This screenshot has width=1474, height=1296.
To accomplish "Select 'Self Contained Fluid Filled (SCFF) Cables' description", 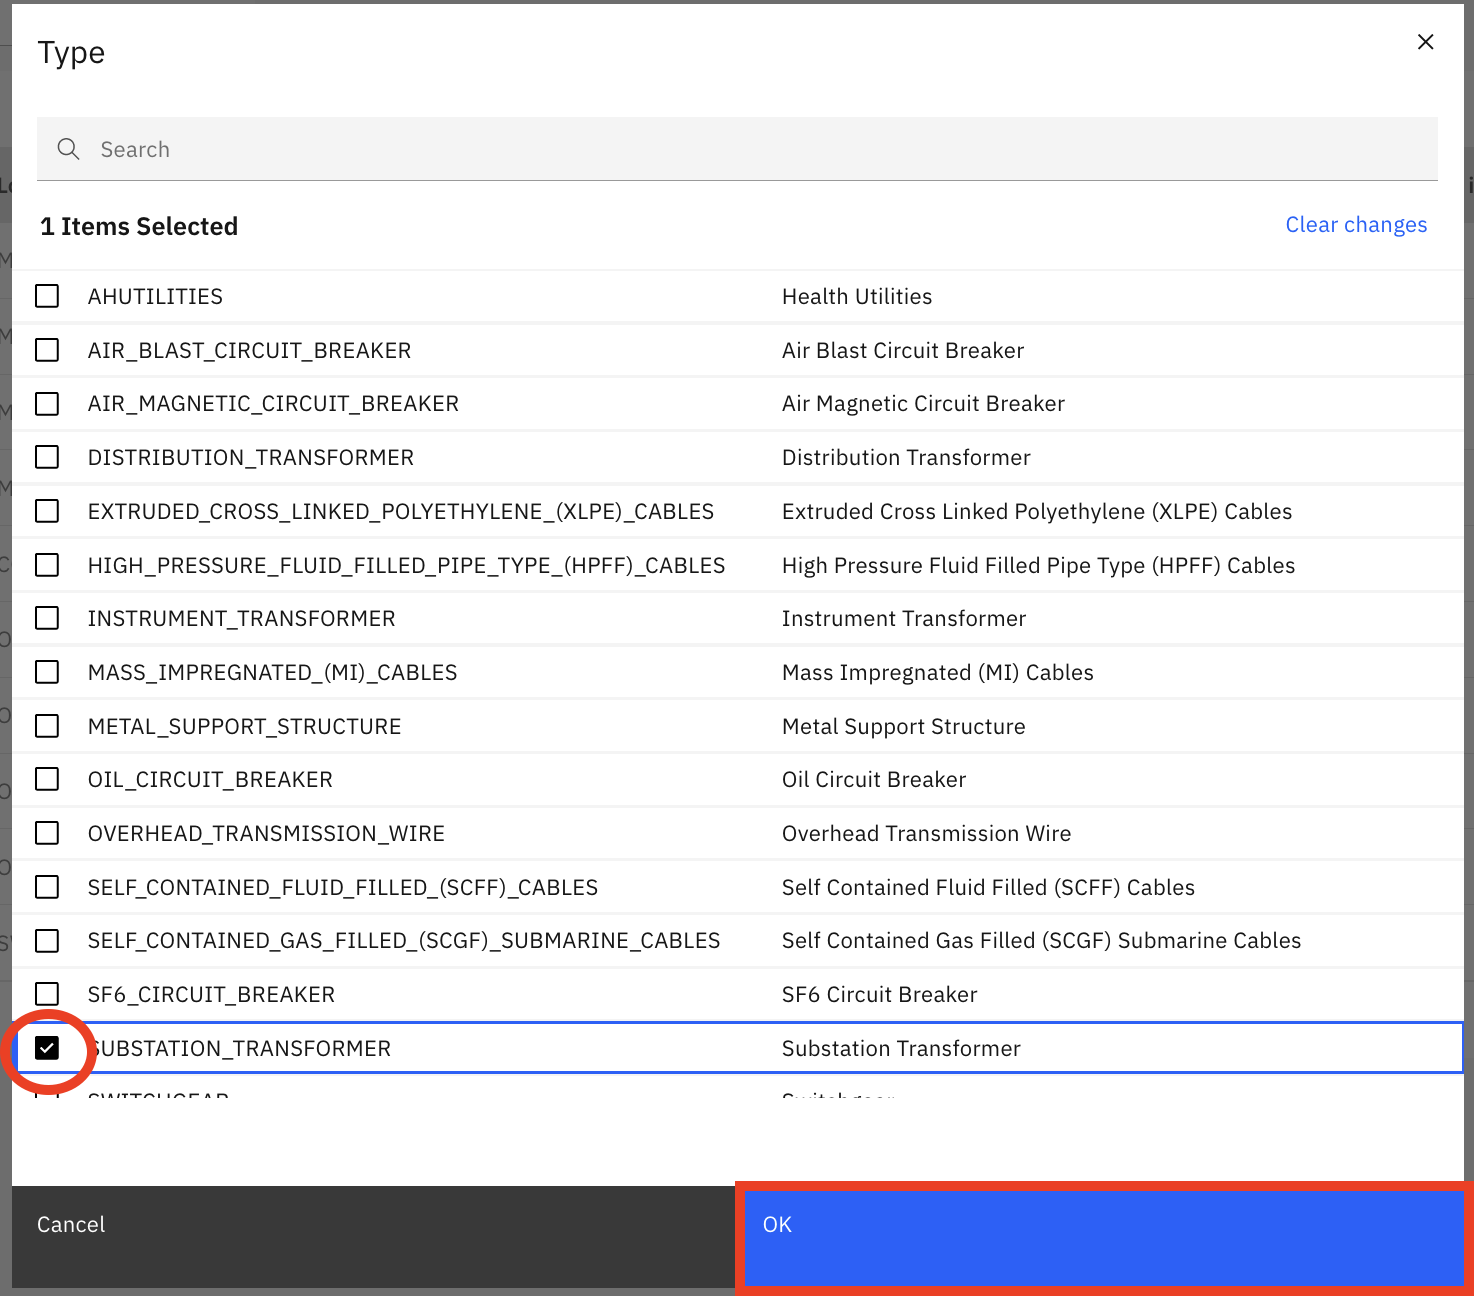I will [x=988, y=887].
